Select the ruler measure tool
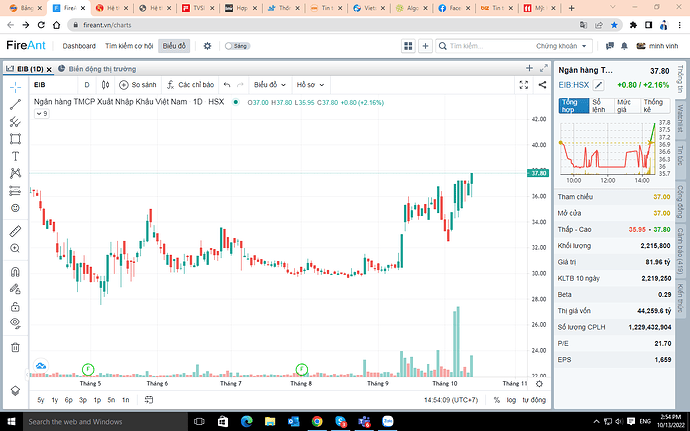Viewport: 690px width, 431px height. pos(15,231)
